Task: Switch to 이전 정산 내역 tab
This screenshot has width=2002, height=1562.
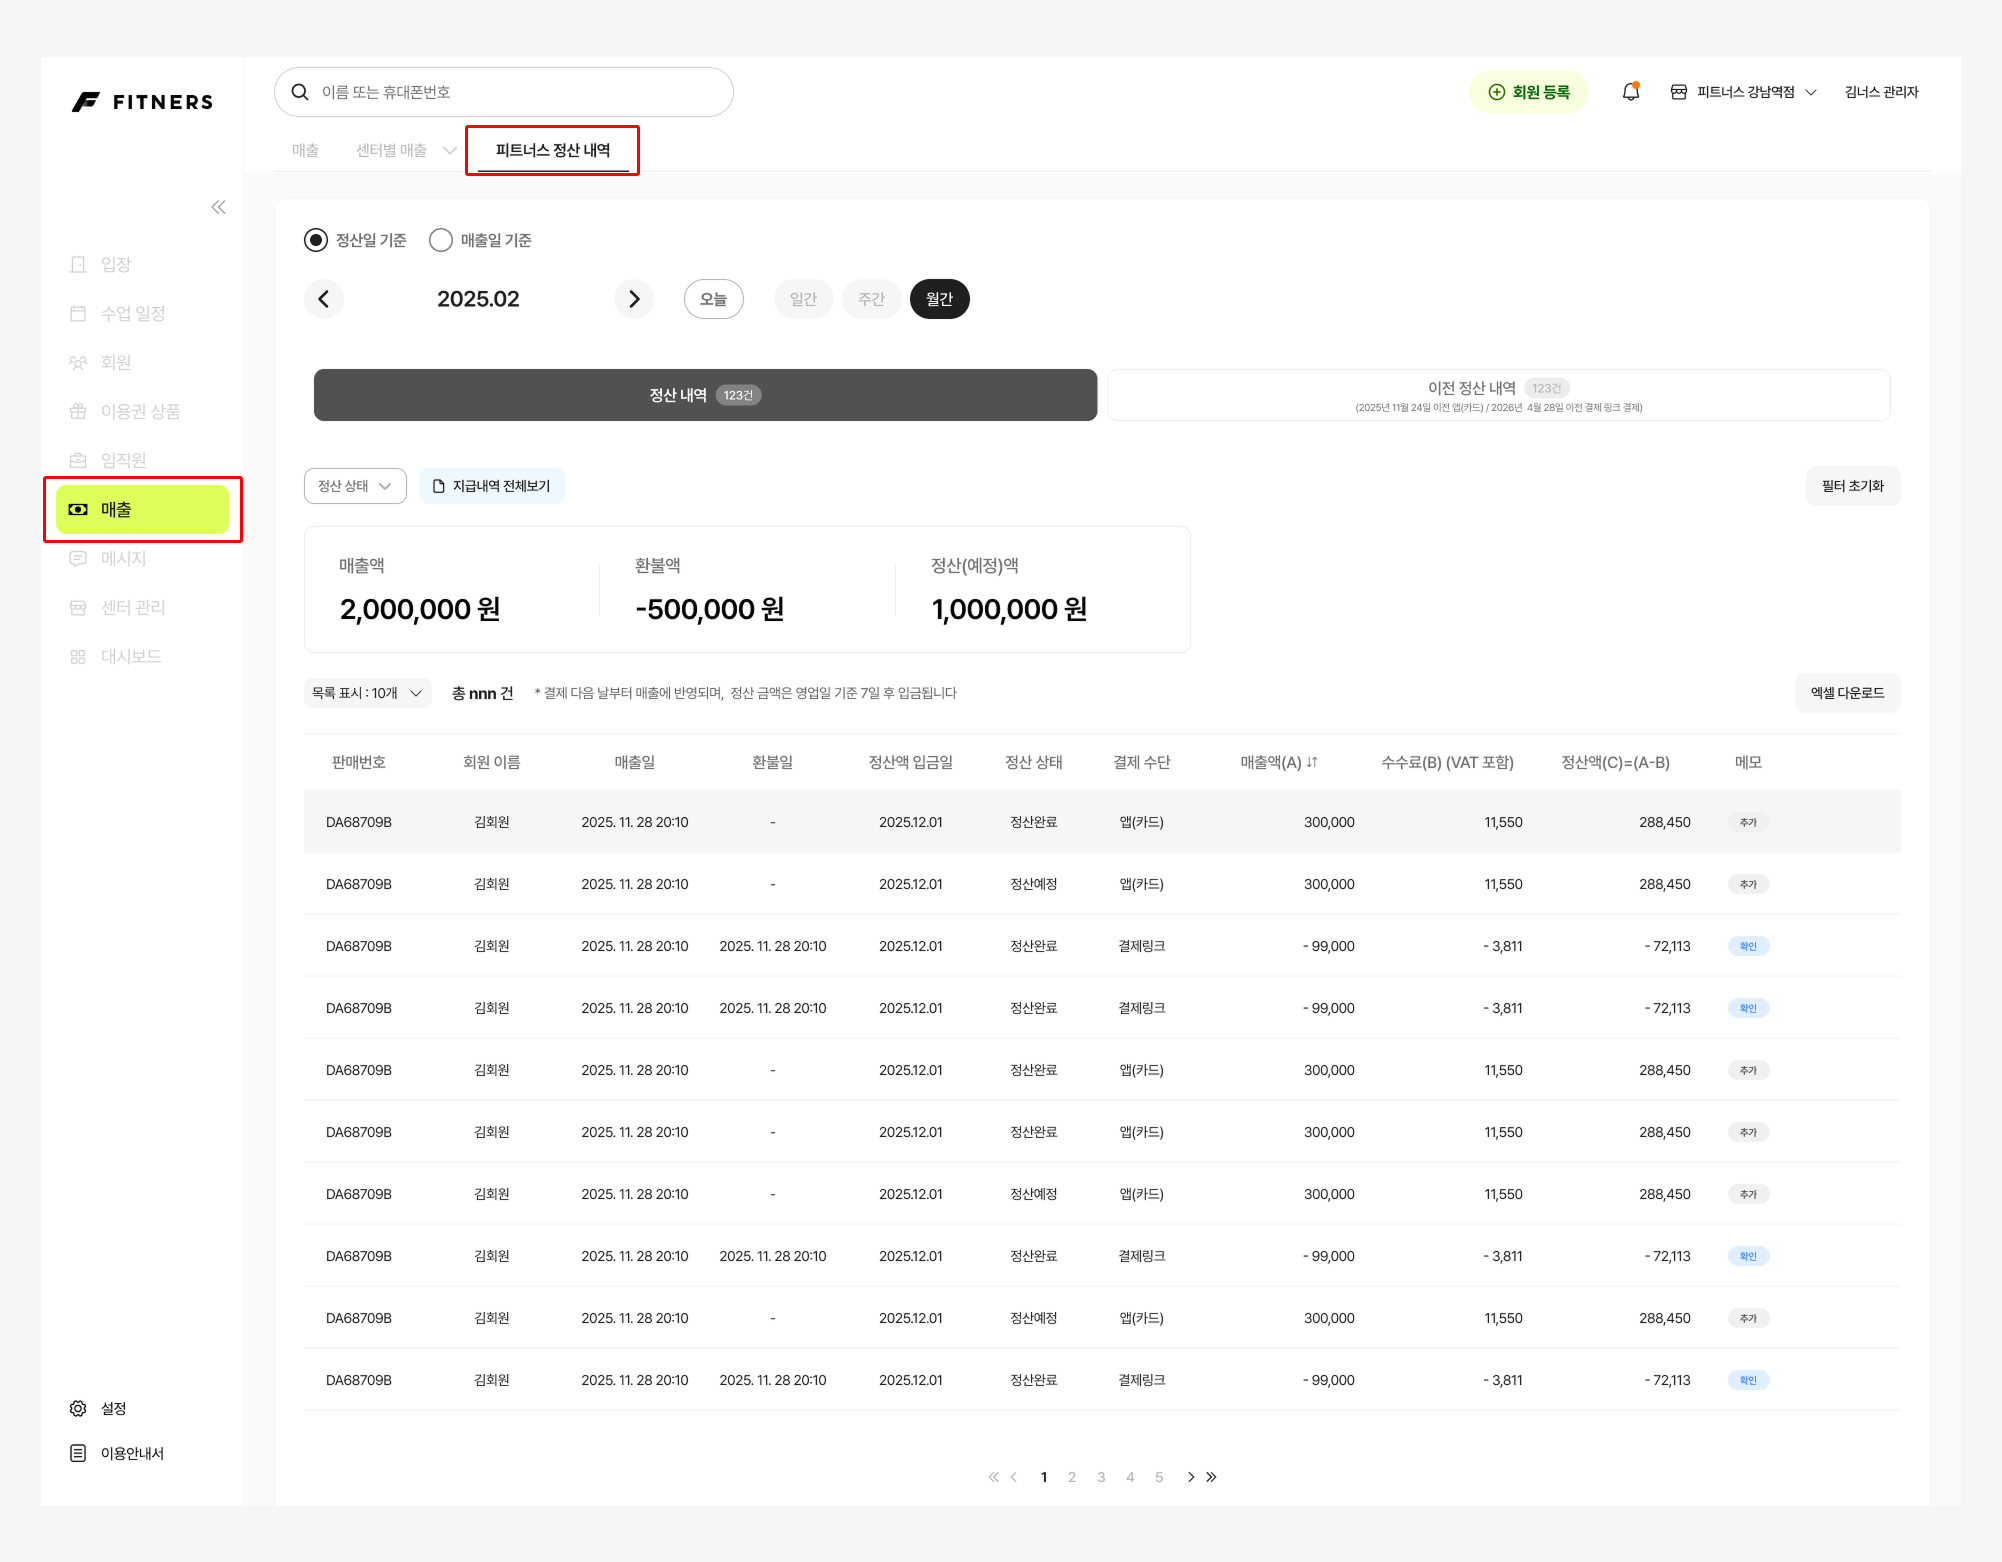Action: coord(1499,395)
